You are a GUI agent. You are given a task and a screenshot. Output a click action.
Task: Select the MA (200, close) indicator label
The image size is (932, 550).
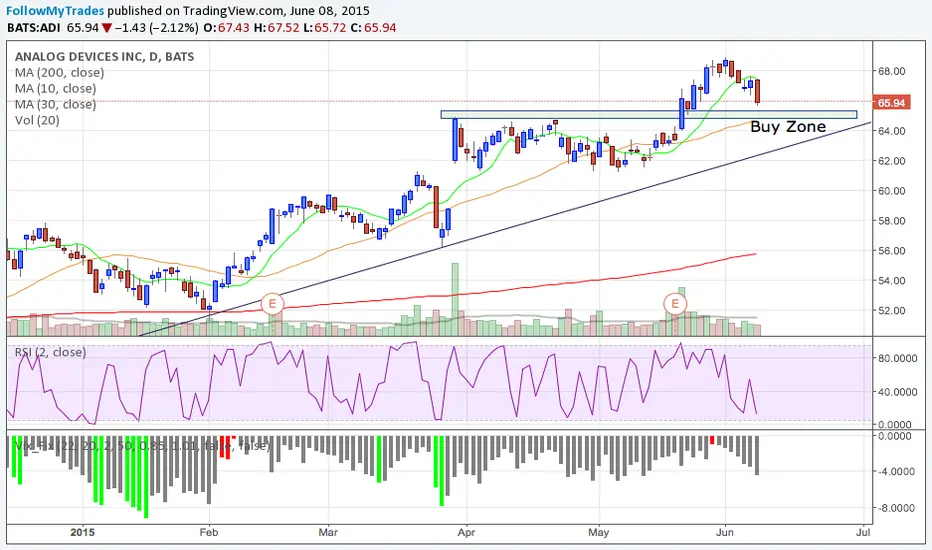tap(59, 73)
